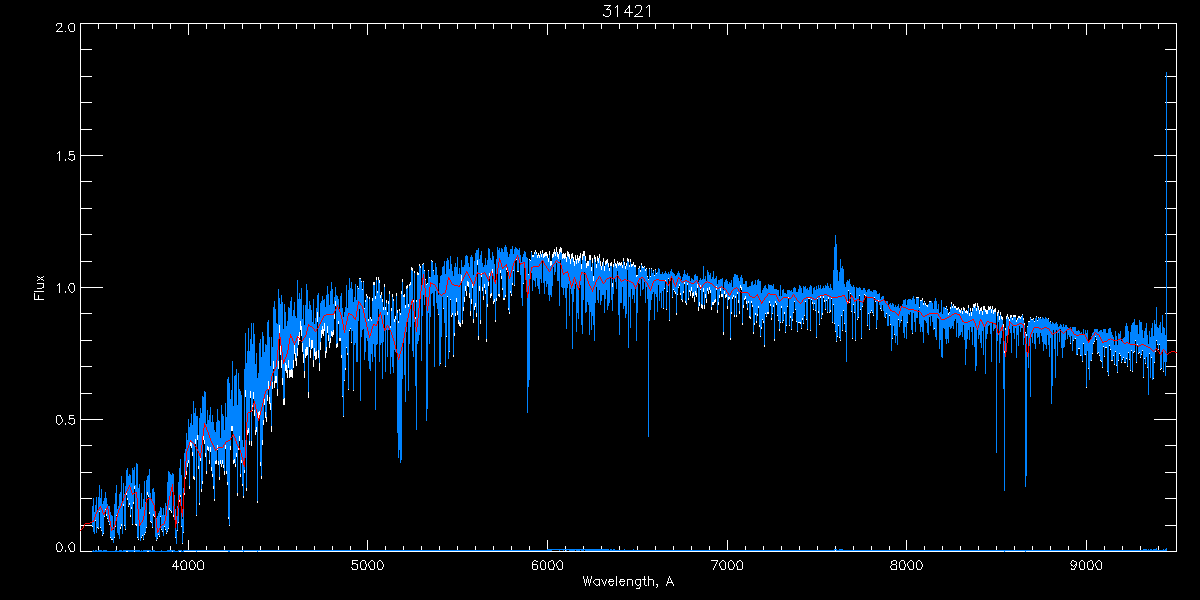
Task: Click the plot title 31421
Action: click(627, 11)
